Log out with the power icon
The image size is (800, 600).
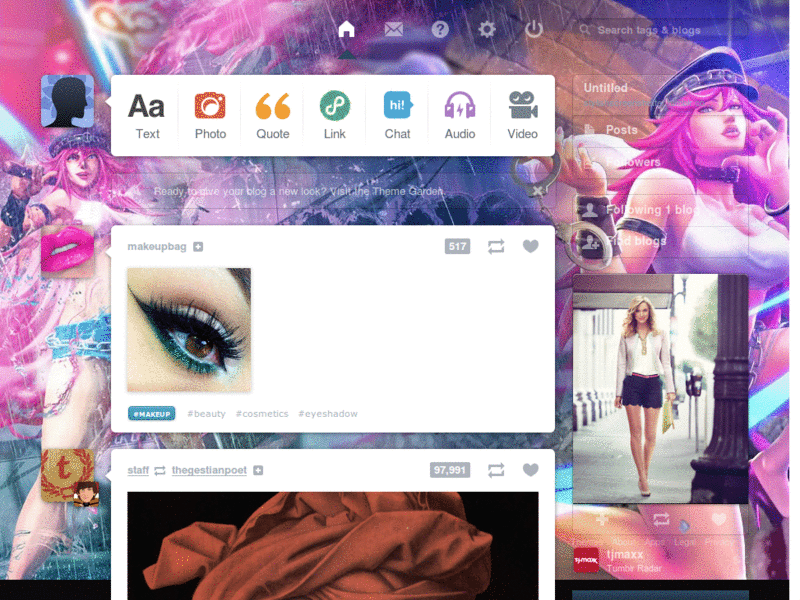[x=534, y=29]
